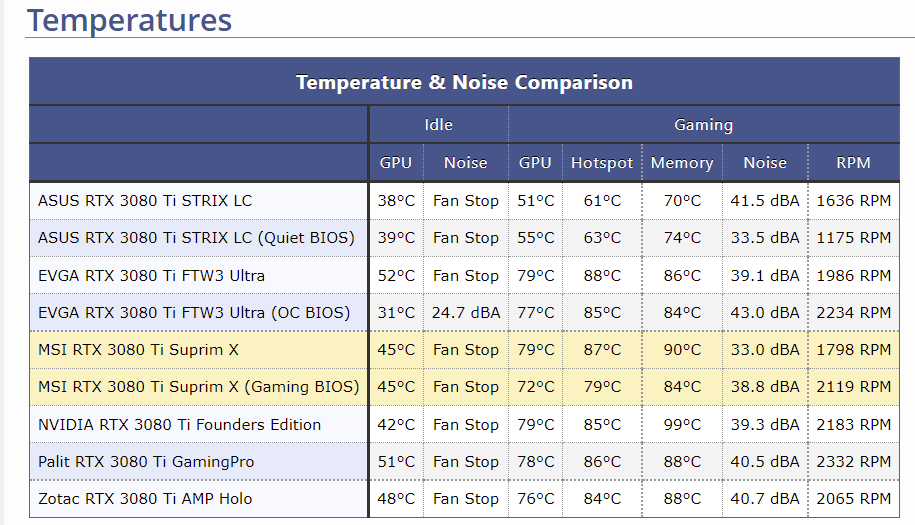Click the 99°C memory temperature cell
The height and width of the screenshot is (525, 915).
pyautogui.click(x=682, y=425)
